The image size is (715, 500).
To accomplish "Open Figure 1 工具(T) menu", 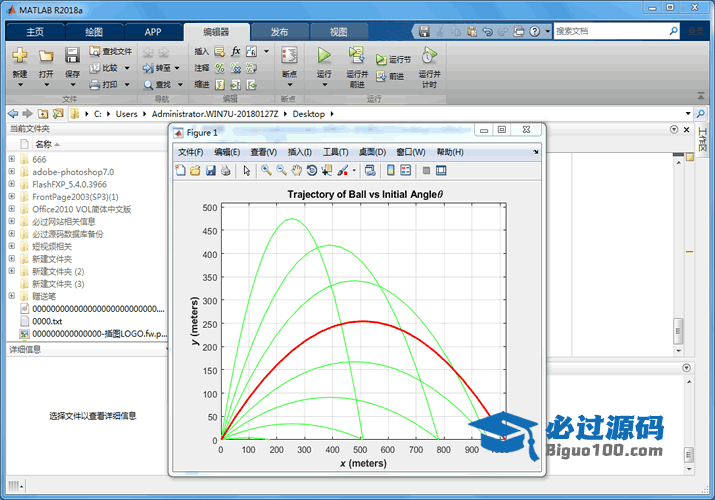I will [336, 152].
